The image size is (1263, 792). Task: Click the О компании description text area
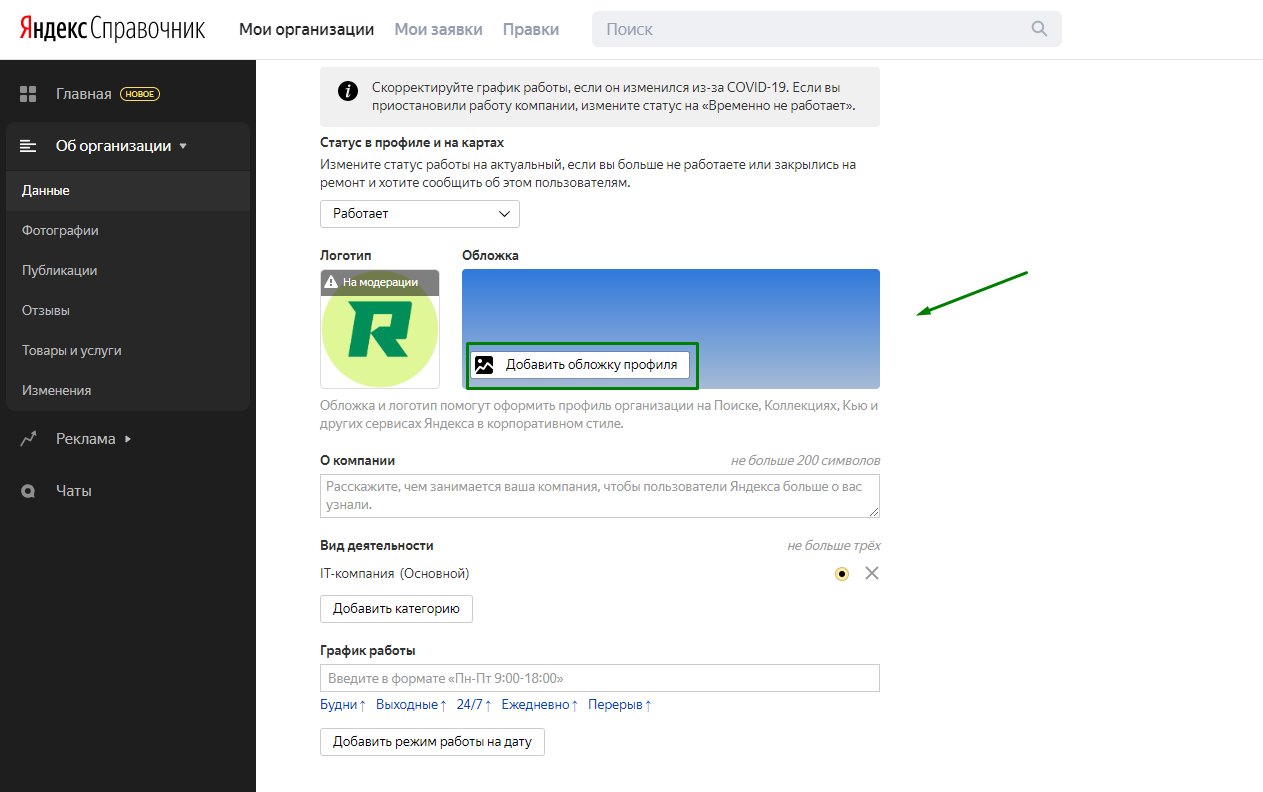[x=599, y=496]
